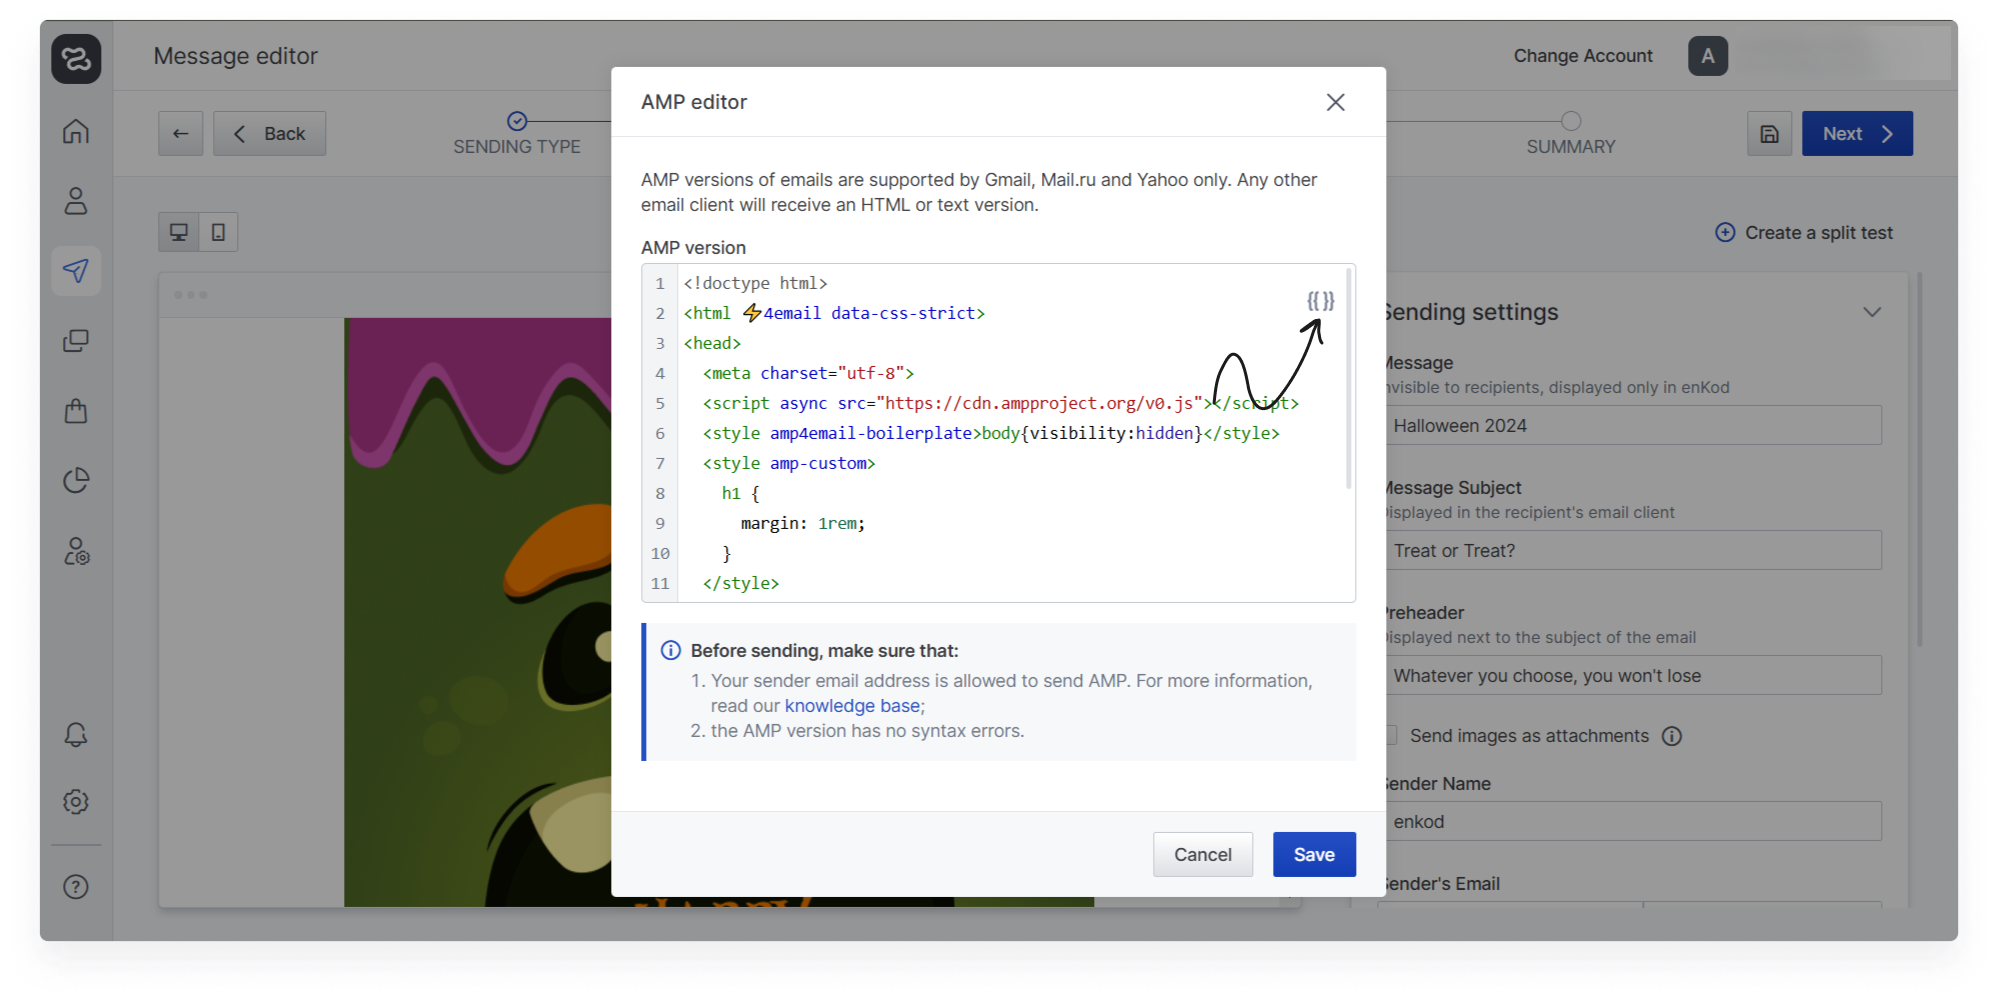Open the settings gear icon in sidebar
The width and height of the screenshot is (1998, 1001).
click(76, 801)
